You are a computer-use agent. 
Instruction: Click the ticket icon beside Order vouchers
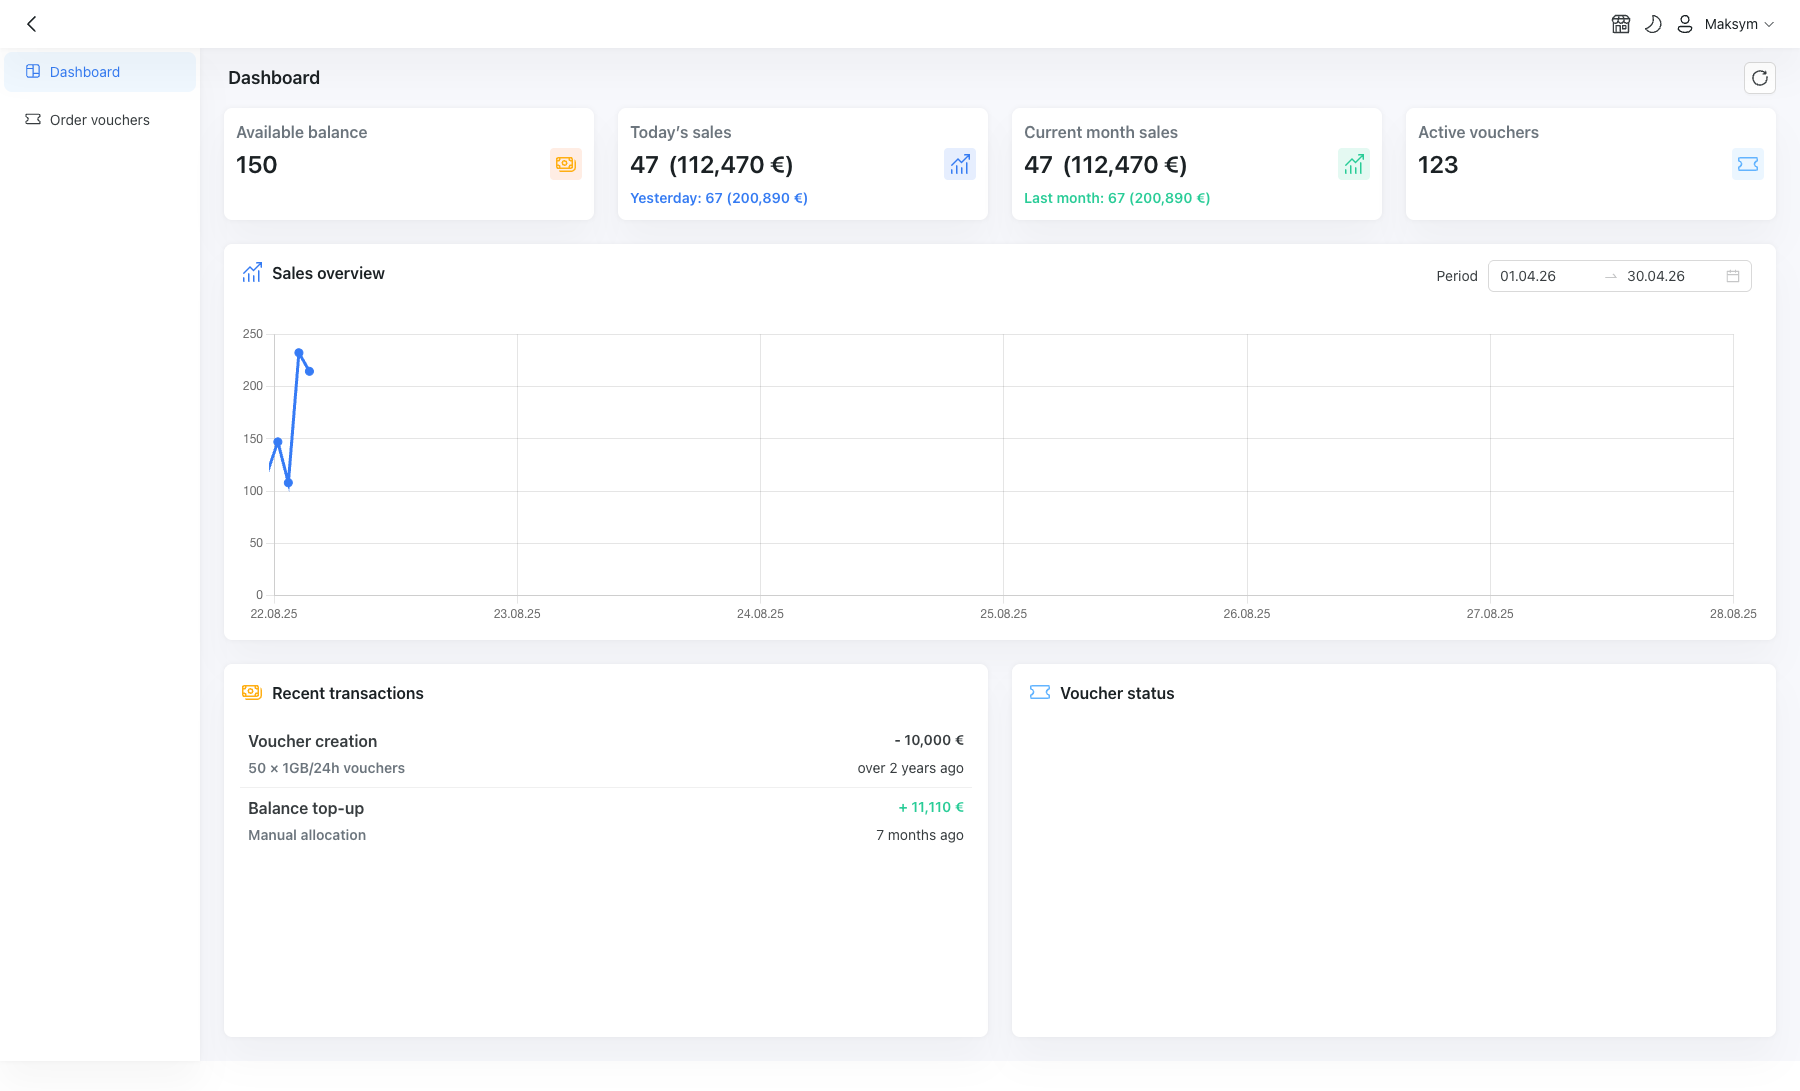click(x=33, y=119)
